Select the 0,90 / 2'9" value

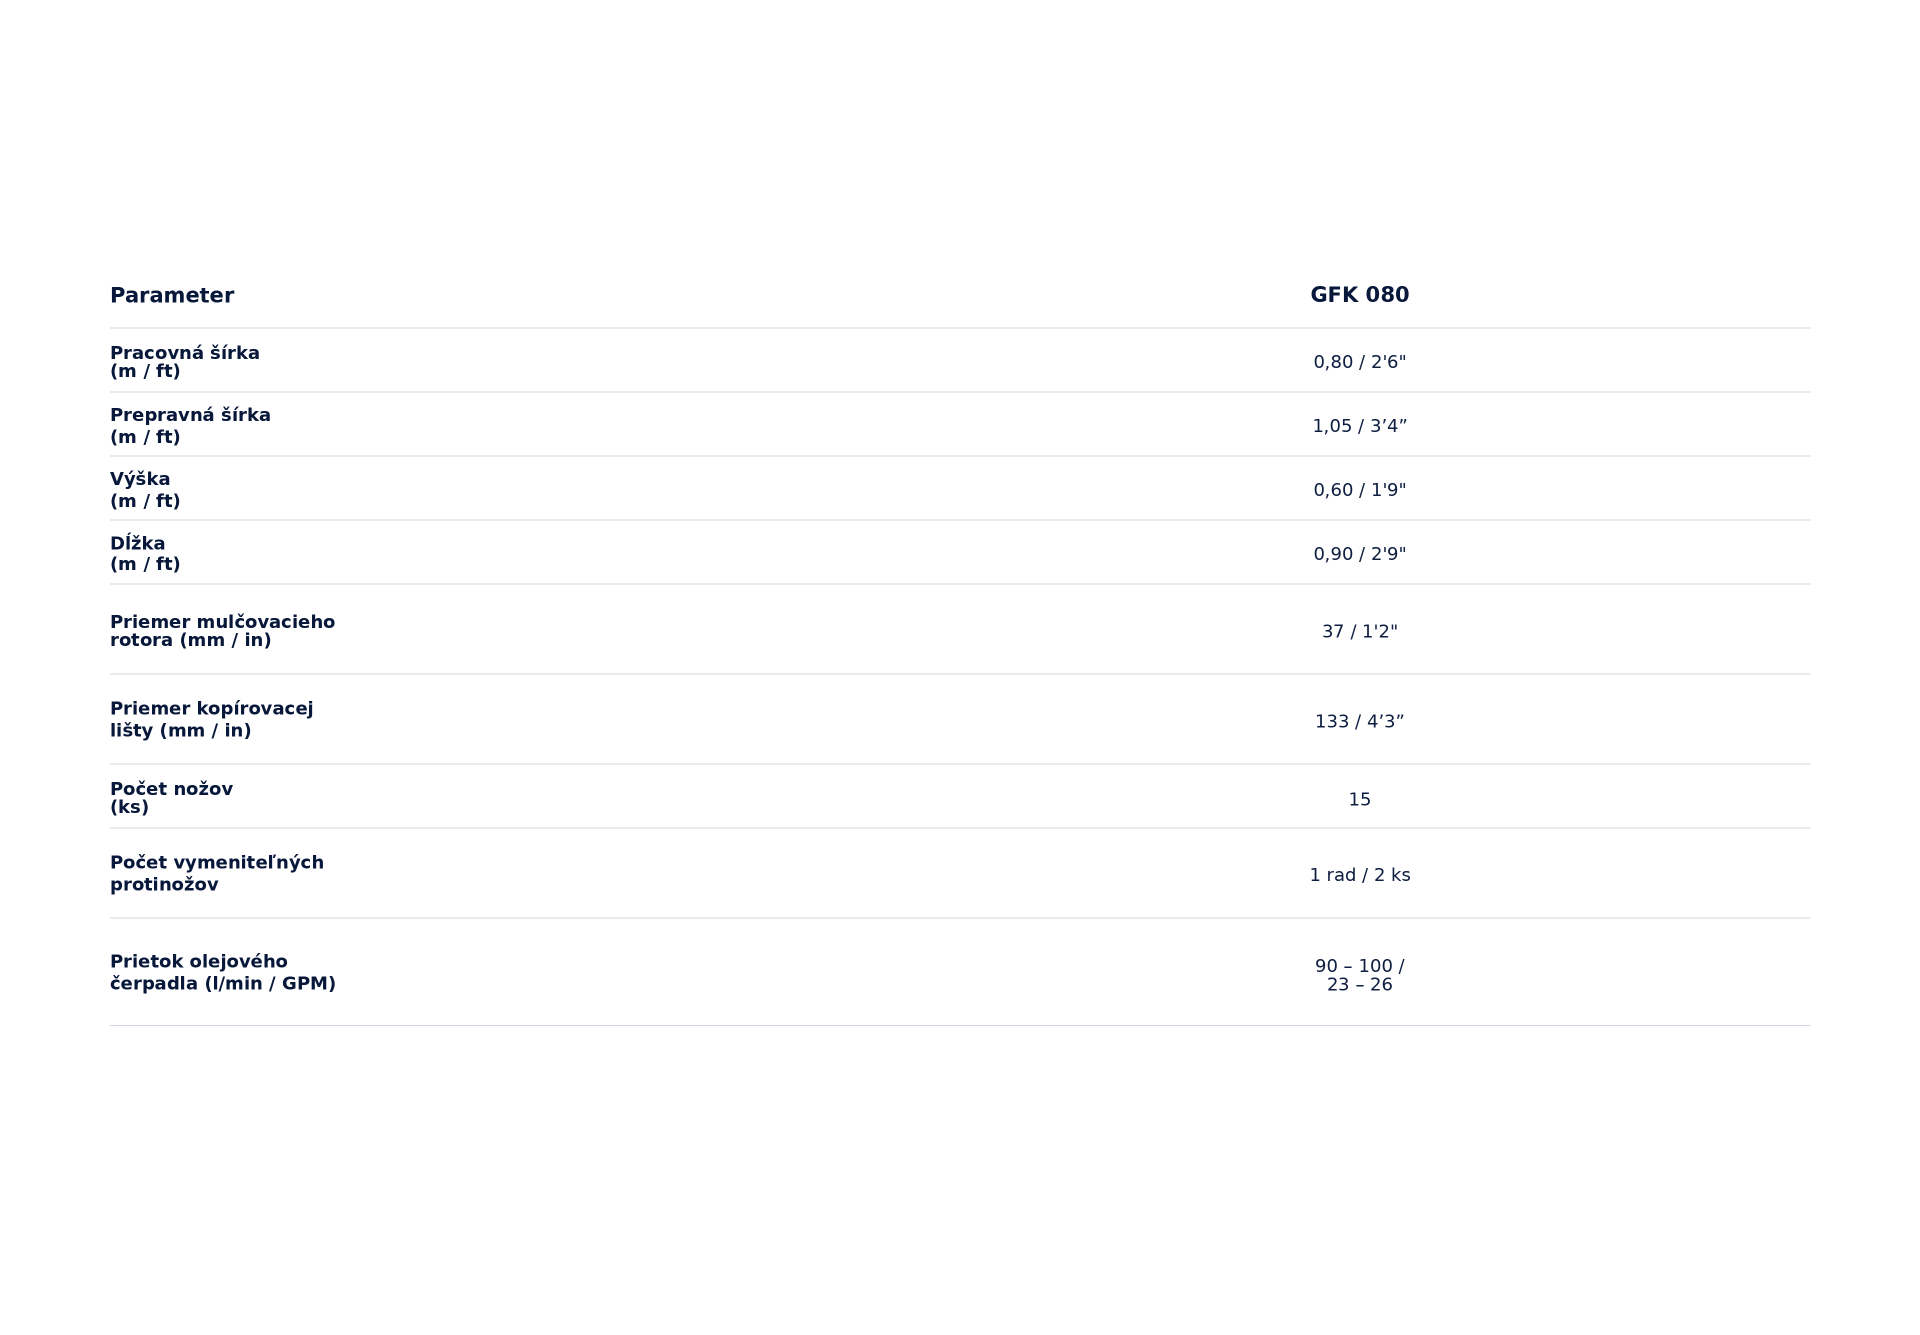[x=1360, y=554]
